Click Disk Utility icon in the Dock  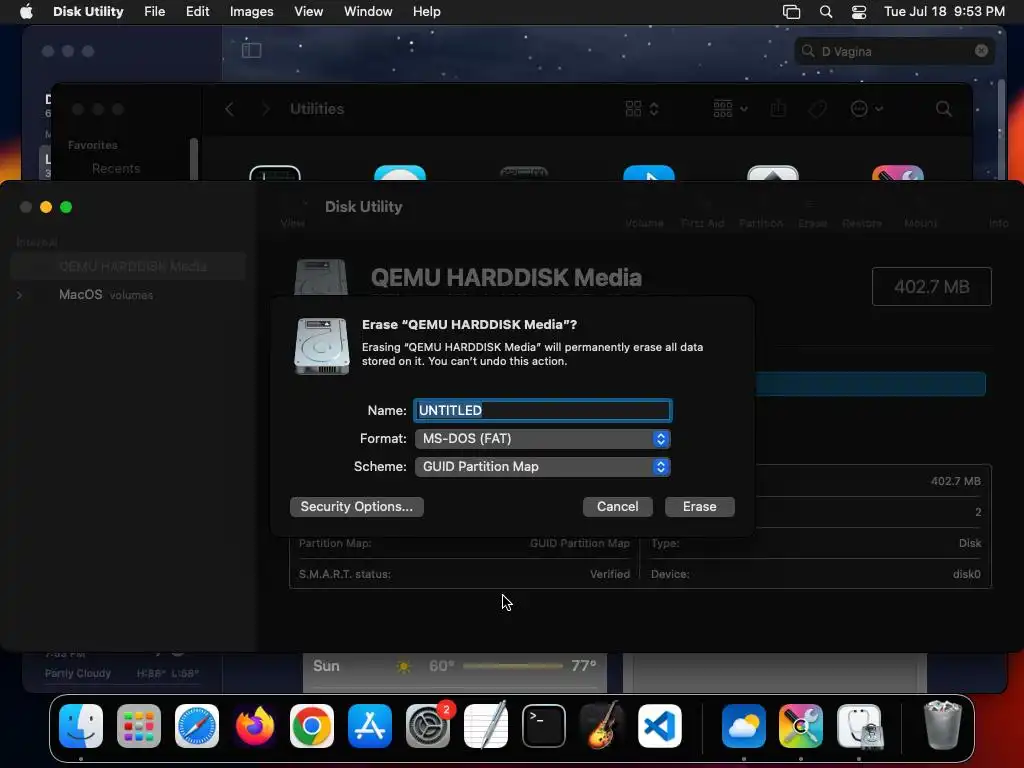(859, 726)
